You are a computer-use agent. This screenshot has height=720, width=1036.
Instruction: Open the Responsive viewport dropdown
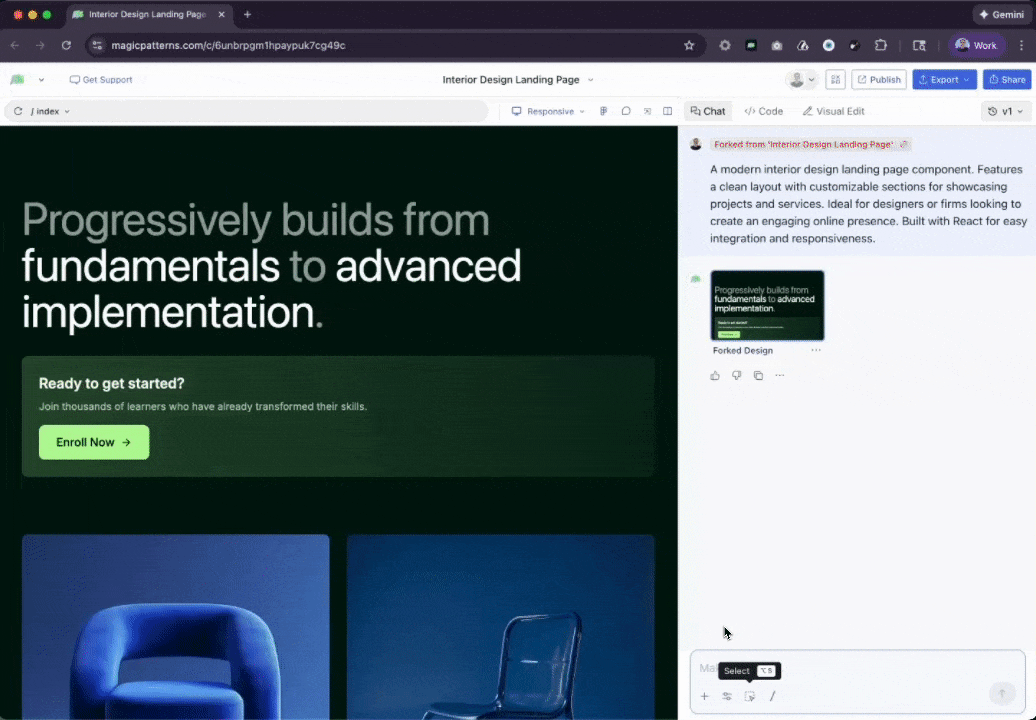(548, 111)
